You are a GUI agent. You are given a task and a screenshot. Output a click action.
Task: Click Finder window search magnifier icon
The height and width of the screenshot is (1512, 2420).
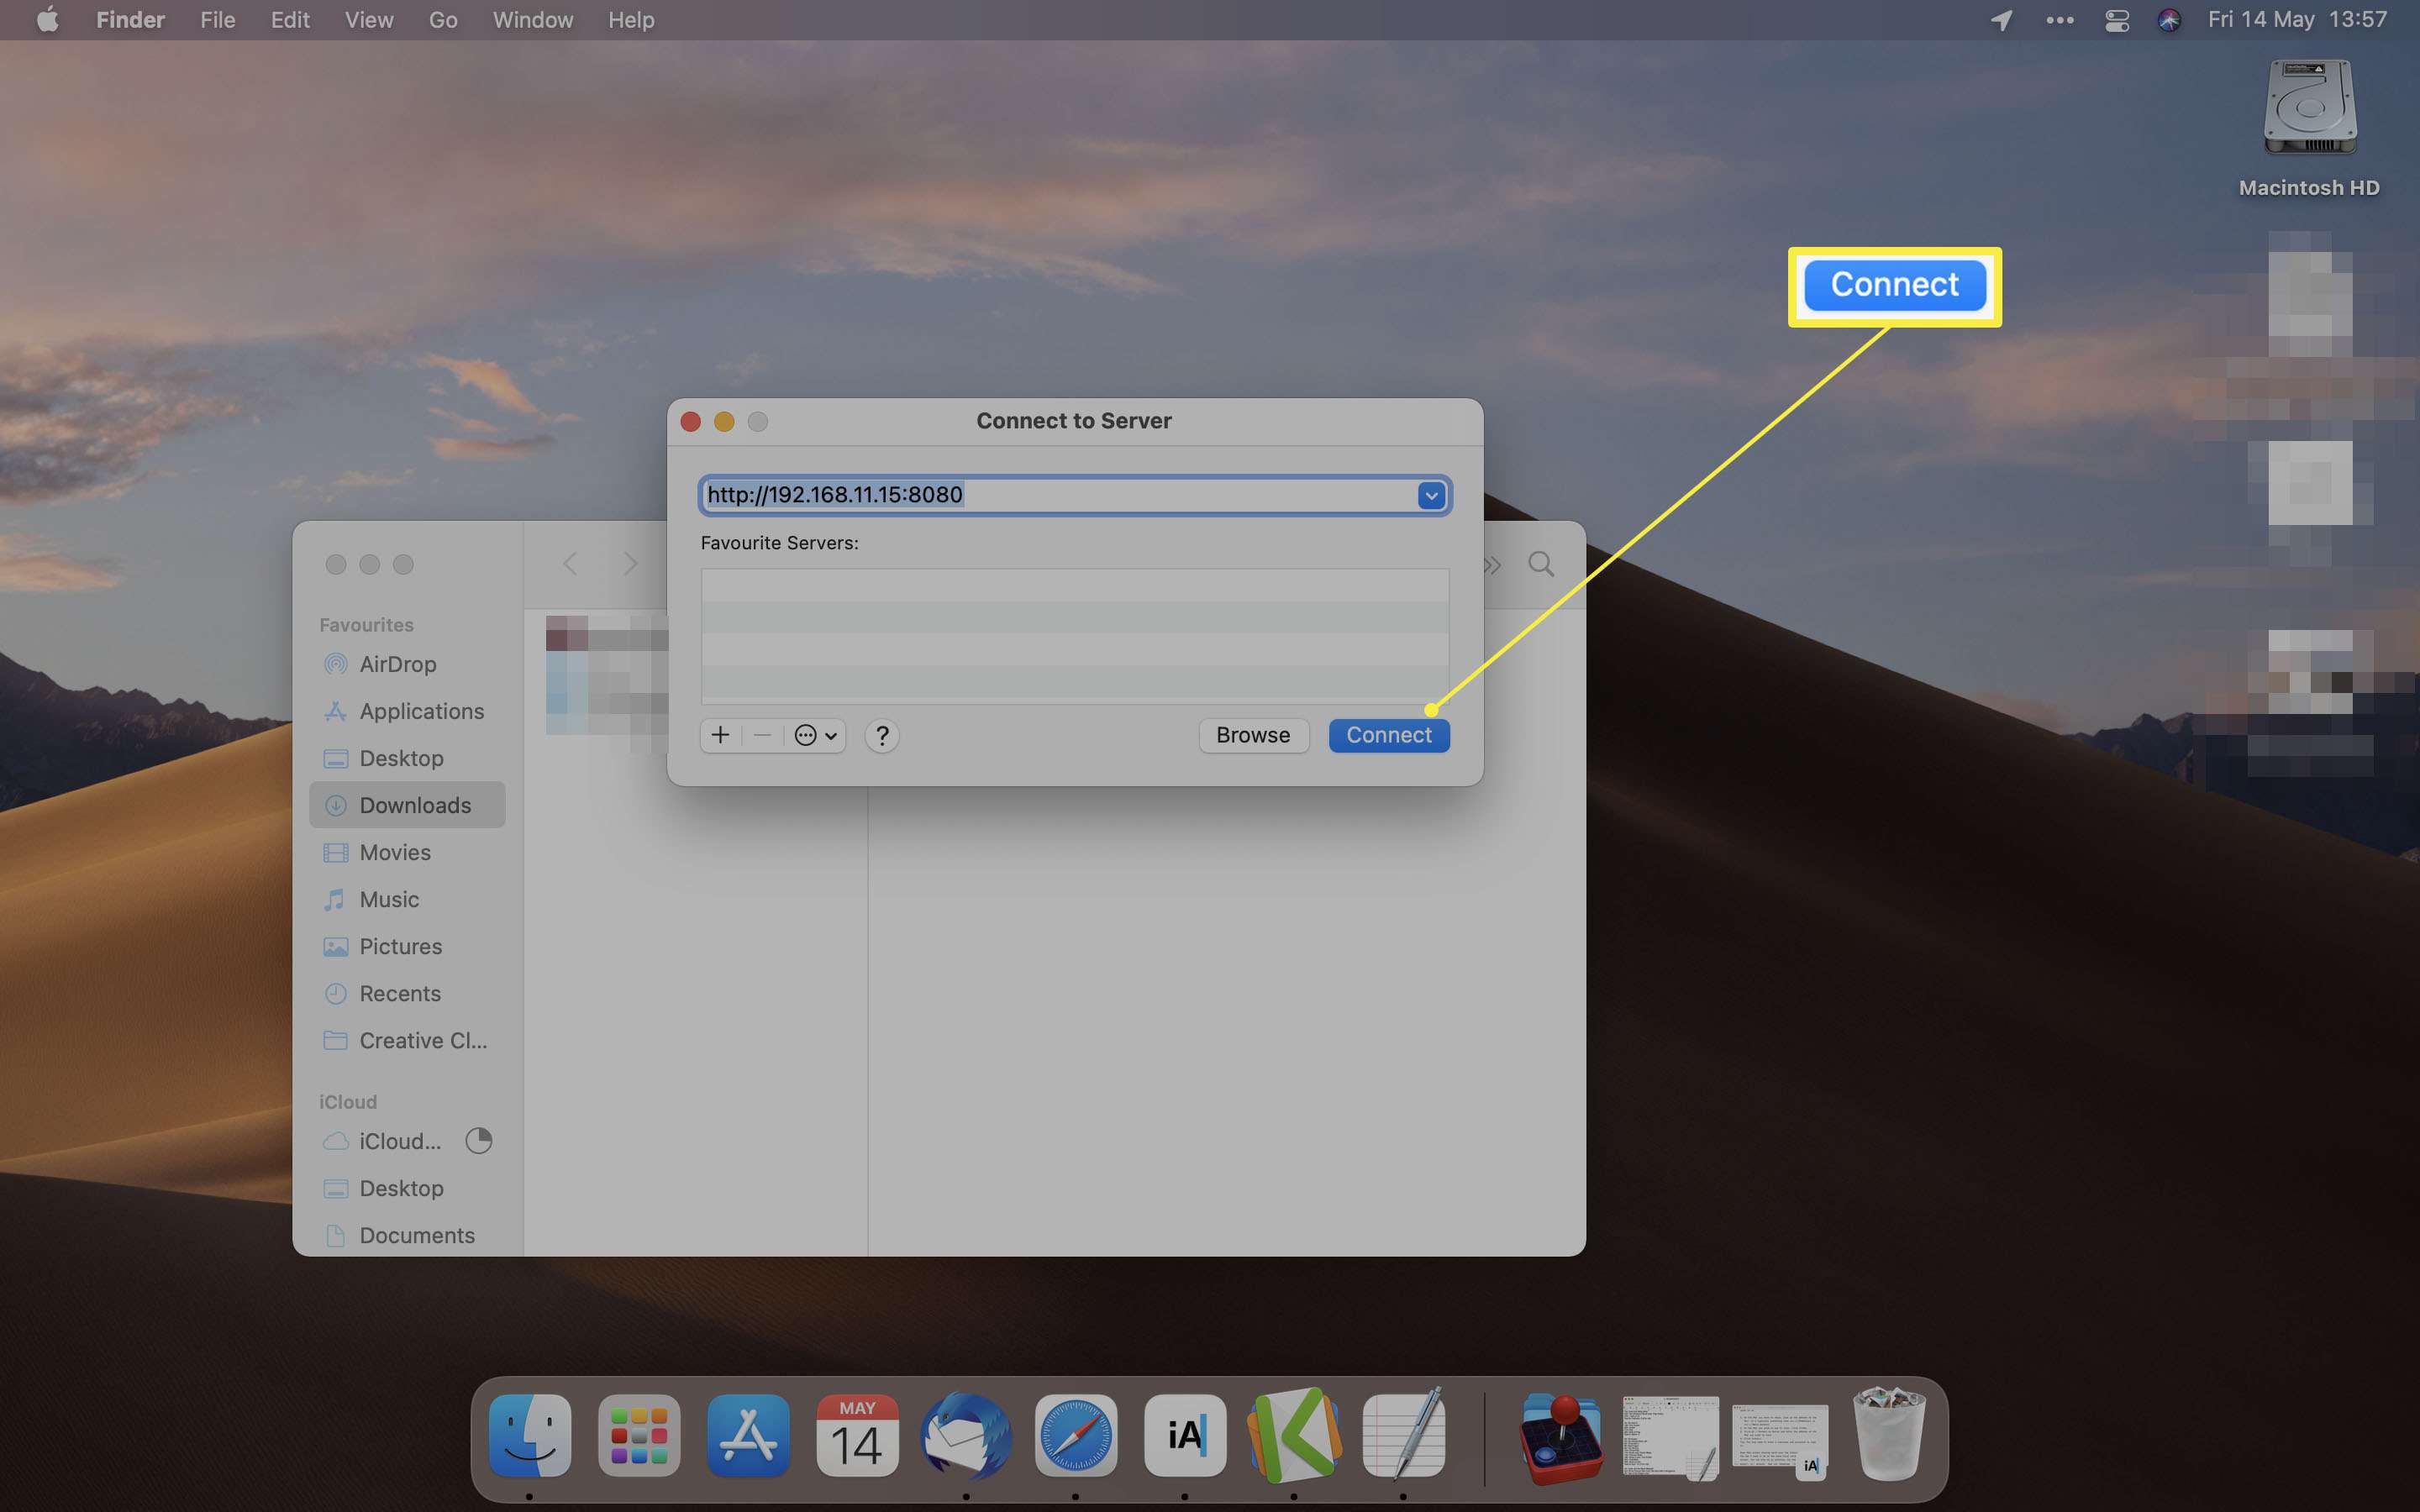tap(1541, 564)
